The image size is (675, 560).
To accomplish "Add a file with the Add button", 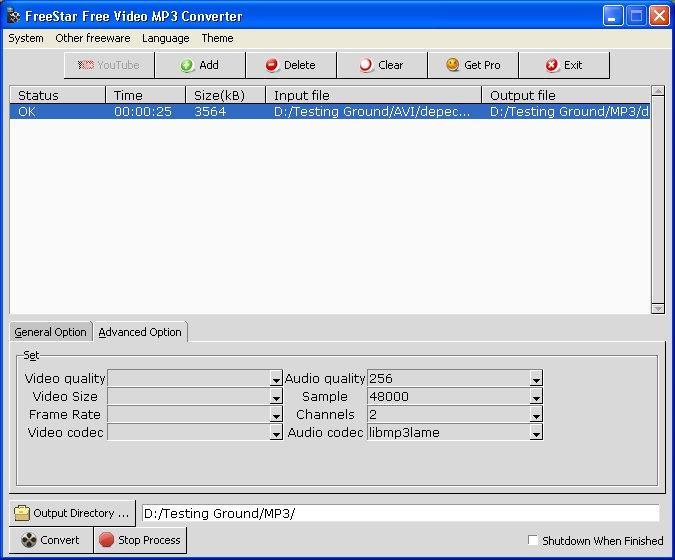I will (x=200, y=65).
